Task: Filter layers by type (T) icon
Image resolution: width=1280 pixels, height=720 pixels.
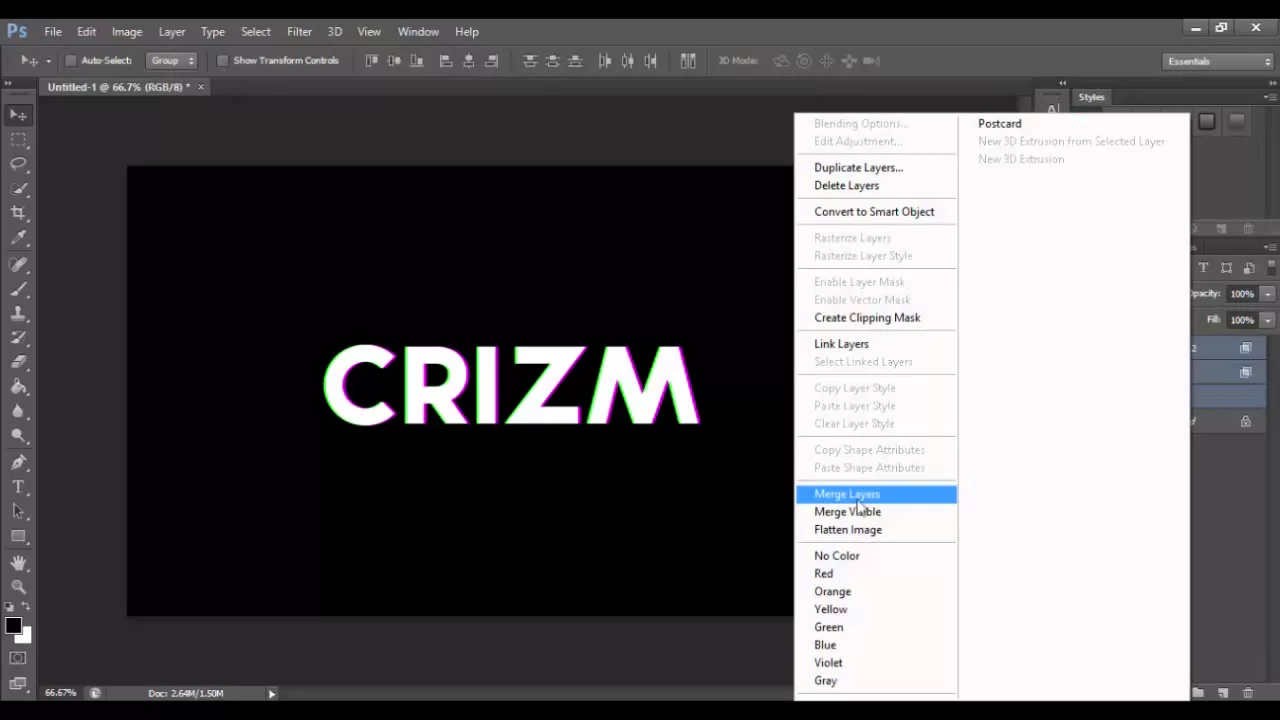Action: pyautogui.click(x=1203, y=268)
